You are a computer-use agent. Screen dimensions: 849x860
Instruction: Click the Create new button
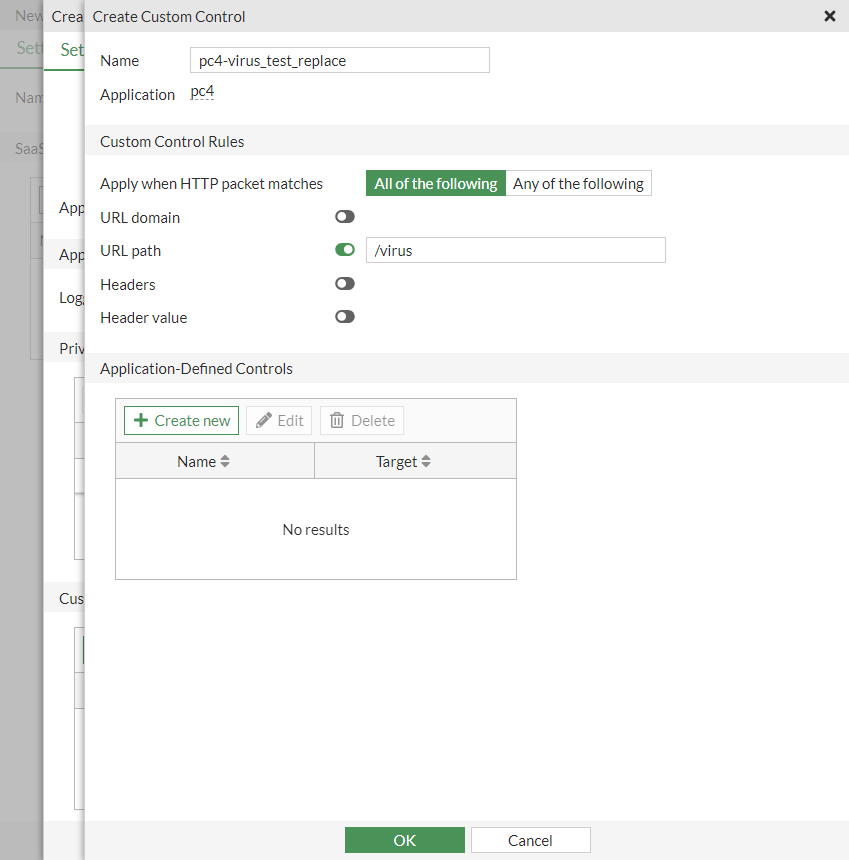coord(180,420)
